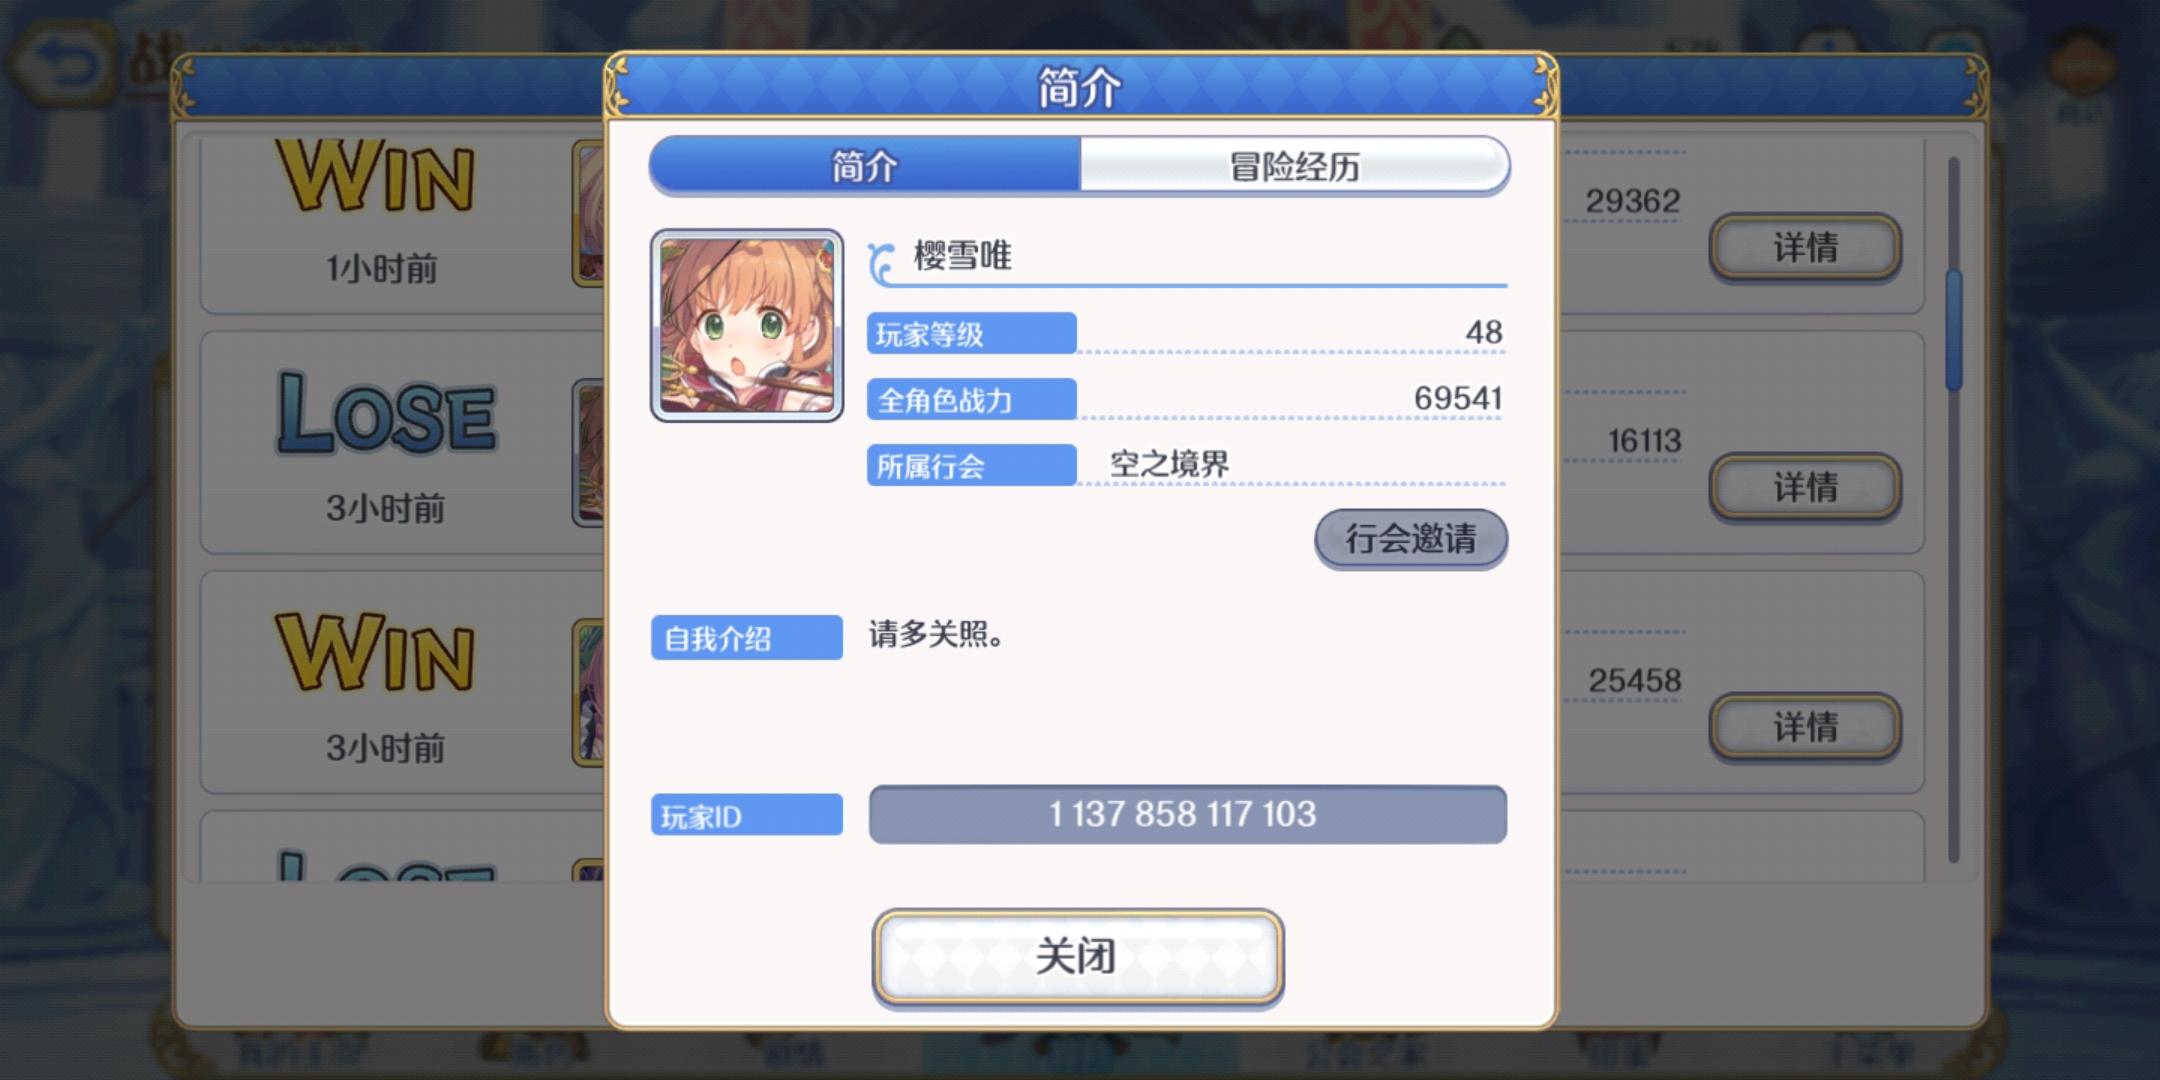Select the 简介 tab
This screenshot has width=2160, height=1080.
[865, 166]
